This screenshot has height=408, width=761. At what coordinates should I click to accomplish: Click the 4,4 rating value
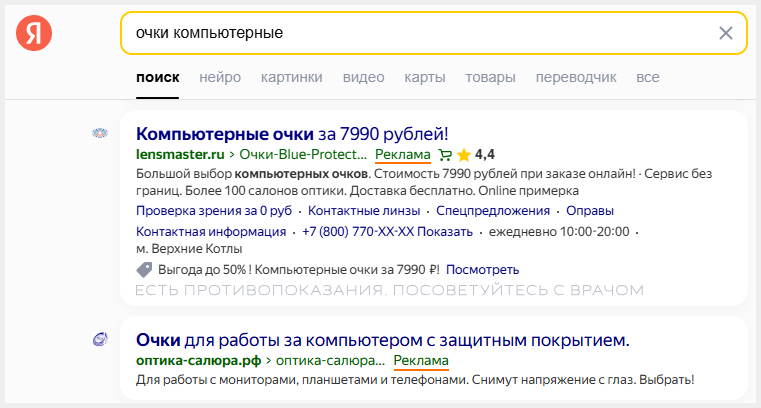[485, 154]
